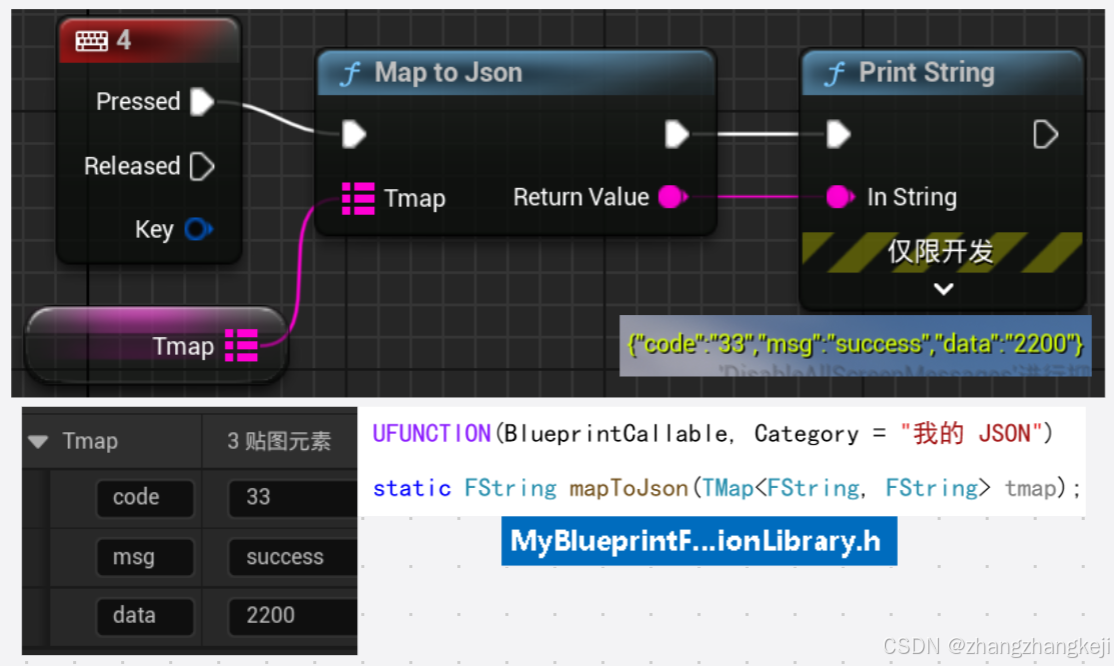
Task: Click the '3 贴图元素' element count text
Action: coord(279,441)
